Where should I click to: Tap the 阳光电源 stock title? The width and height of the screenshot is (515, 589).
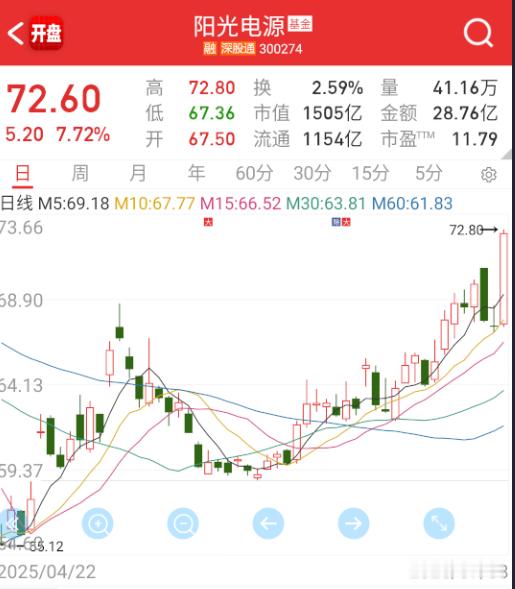(x=239, y=26)
